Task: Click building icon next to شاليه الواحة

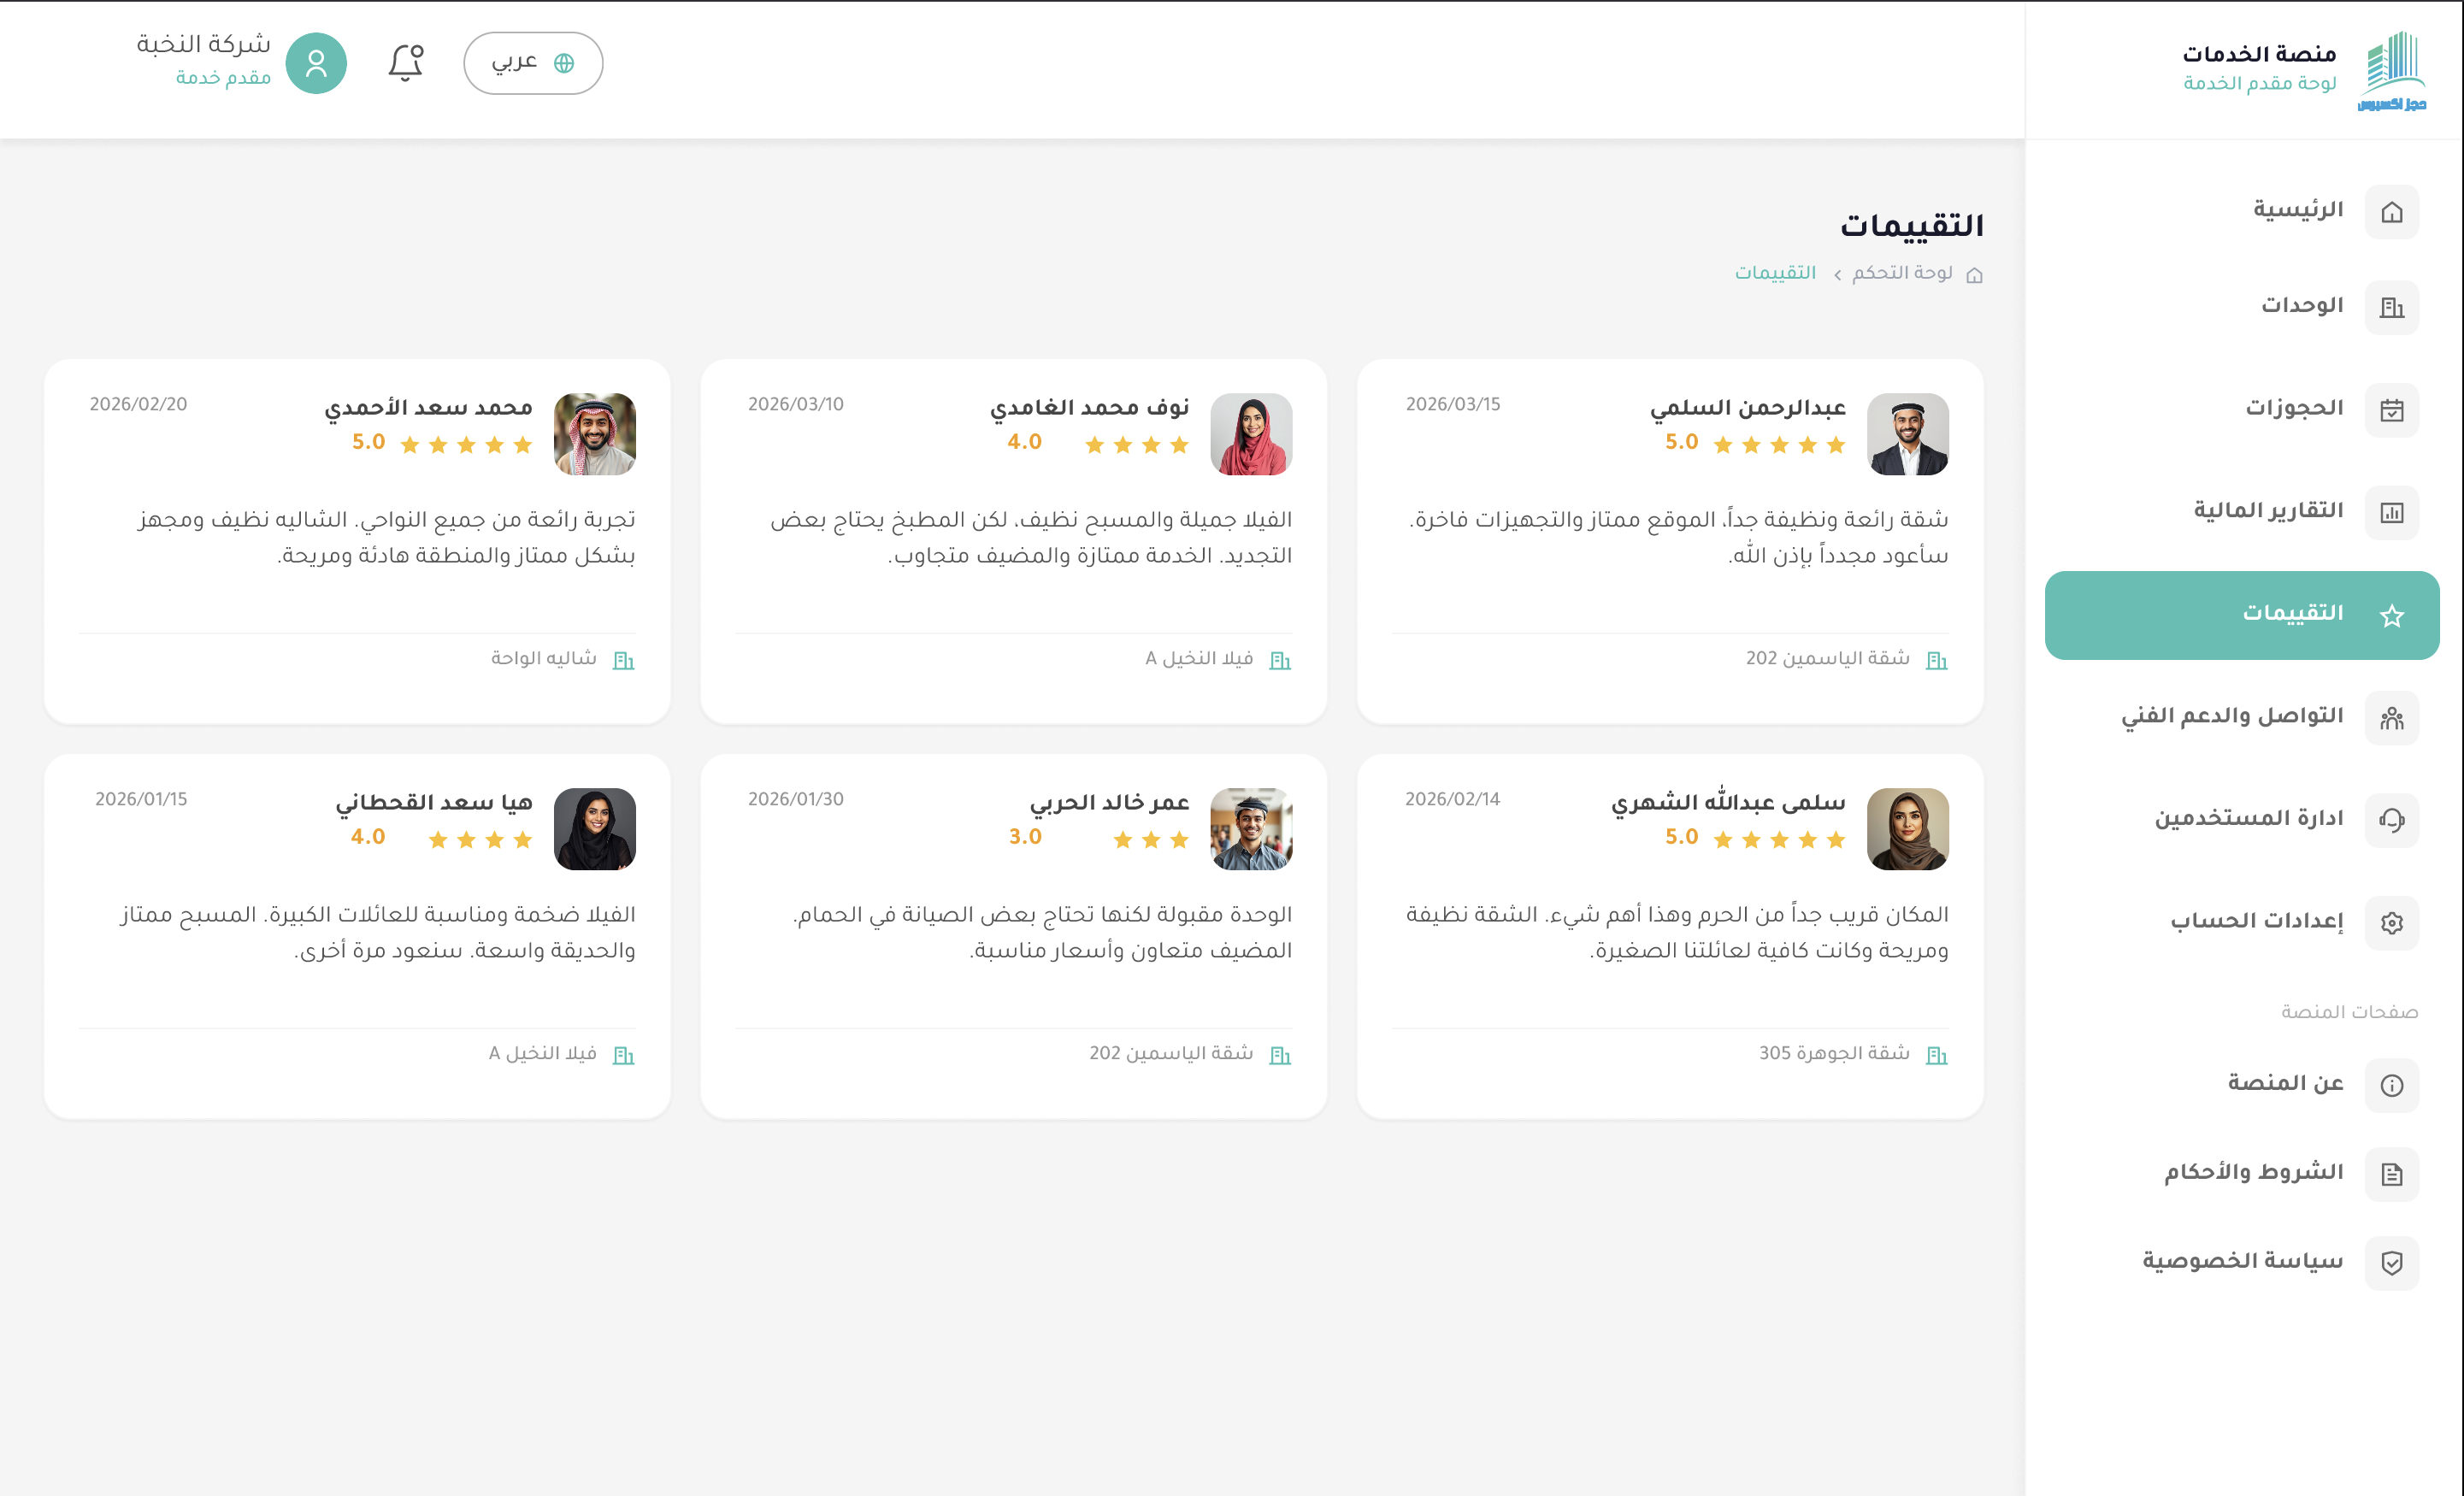Action: tap(623, 660)
